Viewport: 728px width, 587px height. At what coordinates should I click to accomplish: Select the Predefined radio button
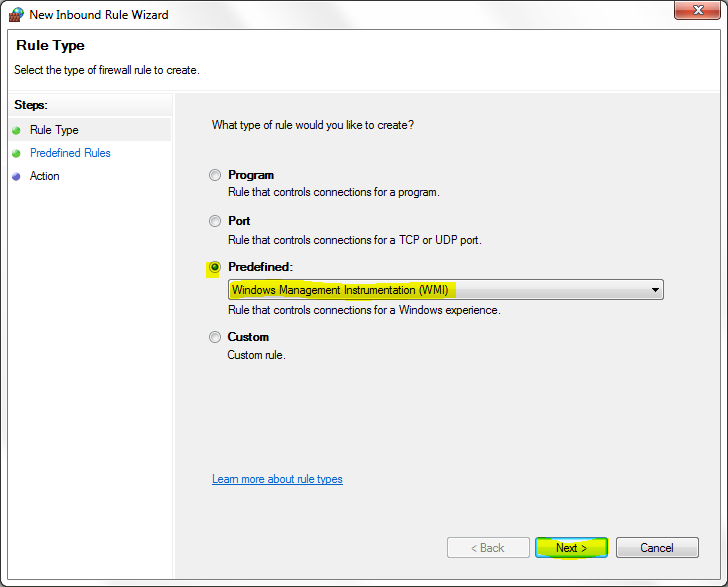pos(215,268)
